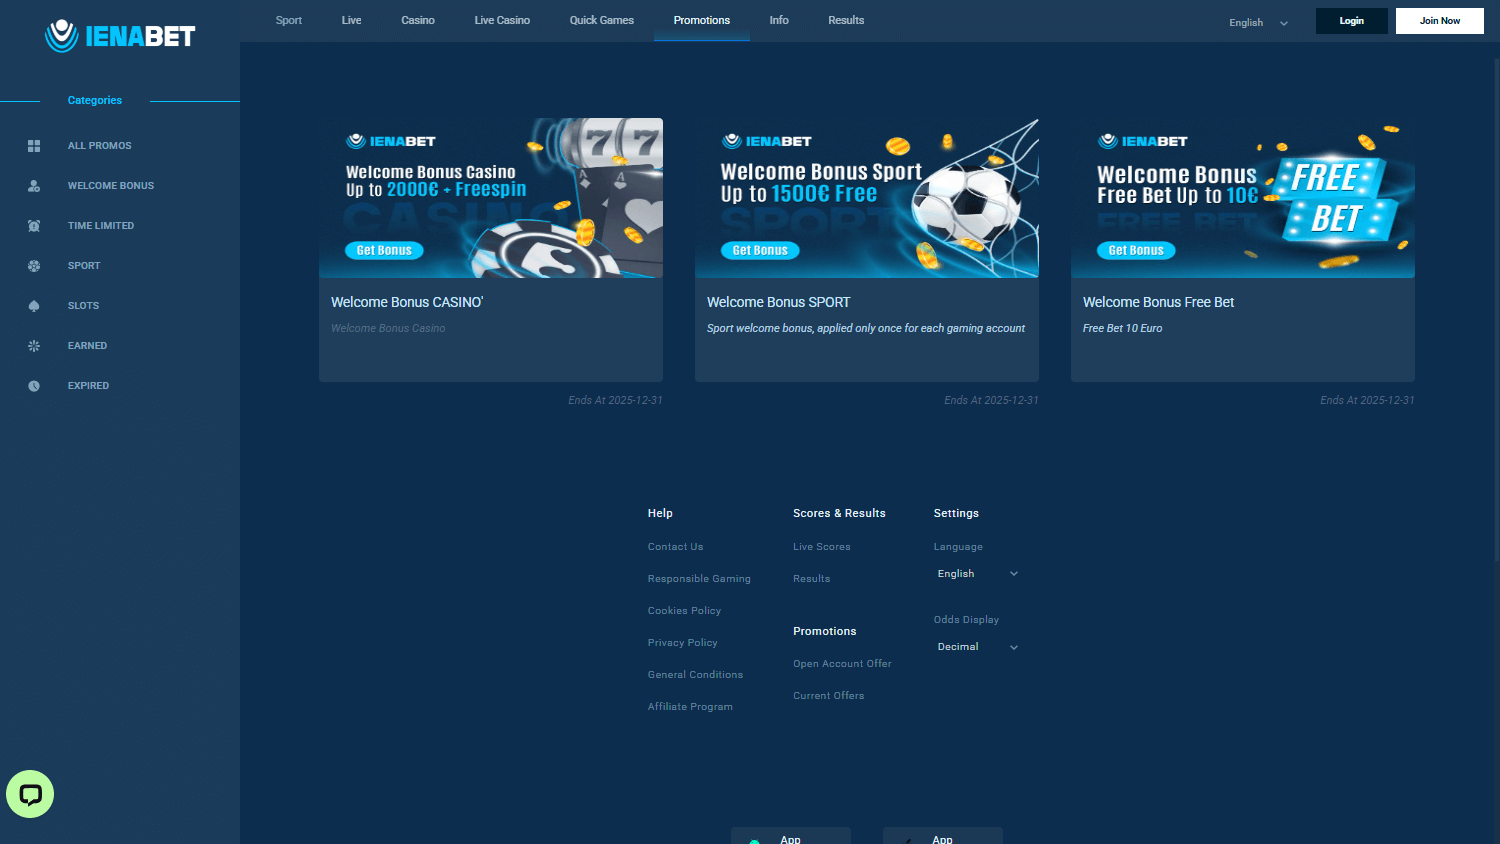Expand the language selector in top bar
The image size is (1500, 844).
pyautogui.click(x=1258, y=21)
